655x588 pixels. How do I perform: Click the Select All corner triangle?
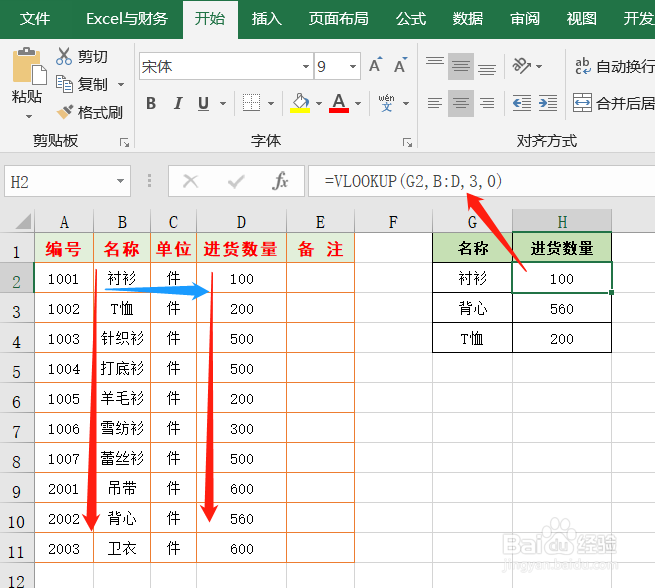point(23,221)
